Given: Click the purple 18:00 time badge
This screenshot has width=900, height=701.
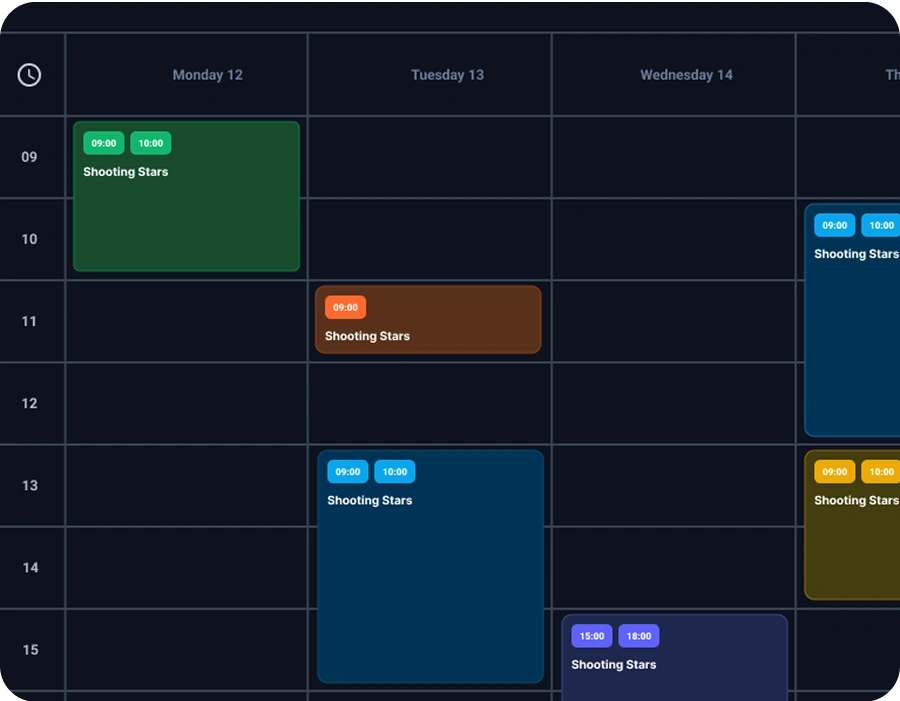Looking at the screenshot, I should (x=639, y=636).
